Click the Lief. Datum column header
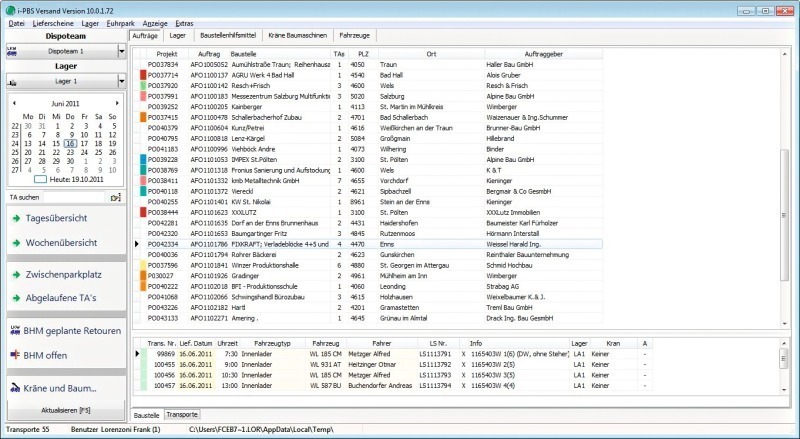Viewport: 800px width, 439px height. click(196, 344)
